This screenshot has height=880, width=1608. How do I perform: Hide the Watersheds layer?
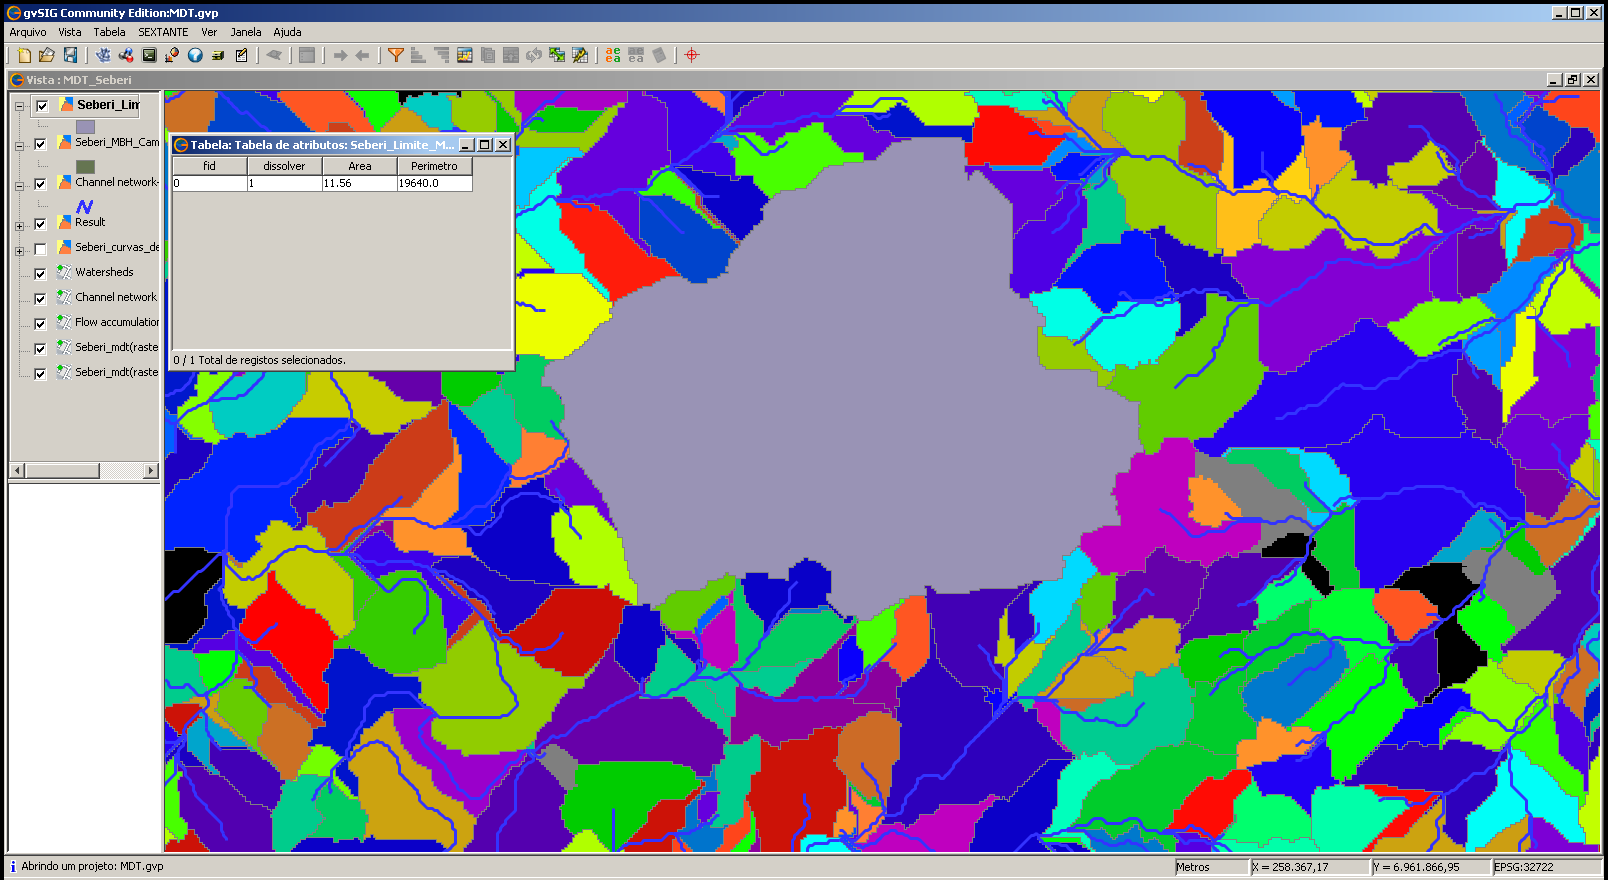pyautogui.click(x=40, y=273)
